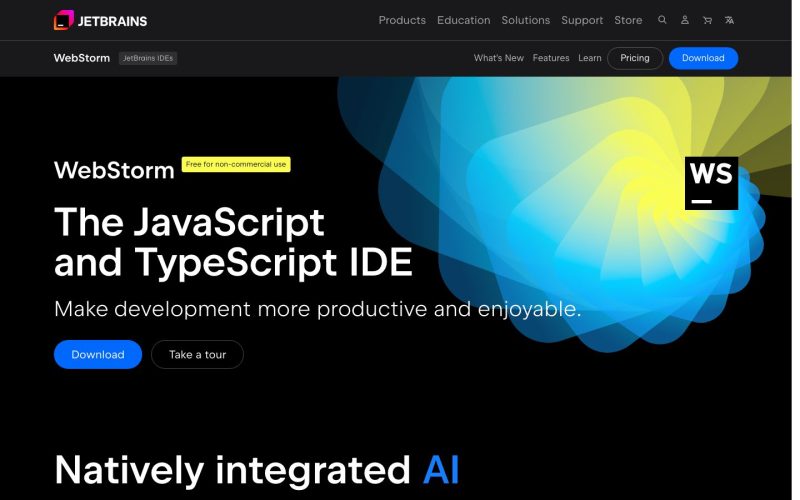The height and width of the screenshot is (500, 800).
Task: Open the Store menu
Action: [x=628, y=20]
